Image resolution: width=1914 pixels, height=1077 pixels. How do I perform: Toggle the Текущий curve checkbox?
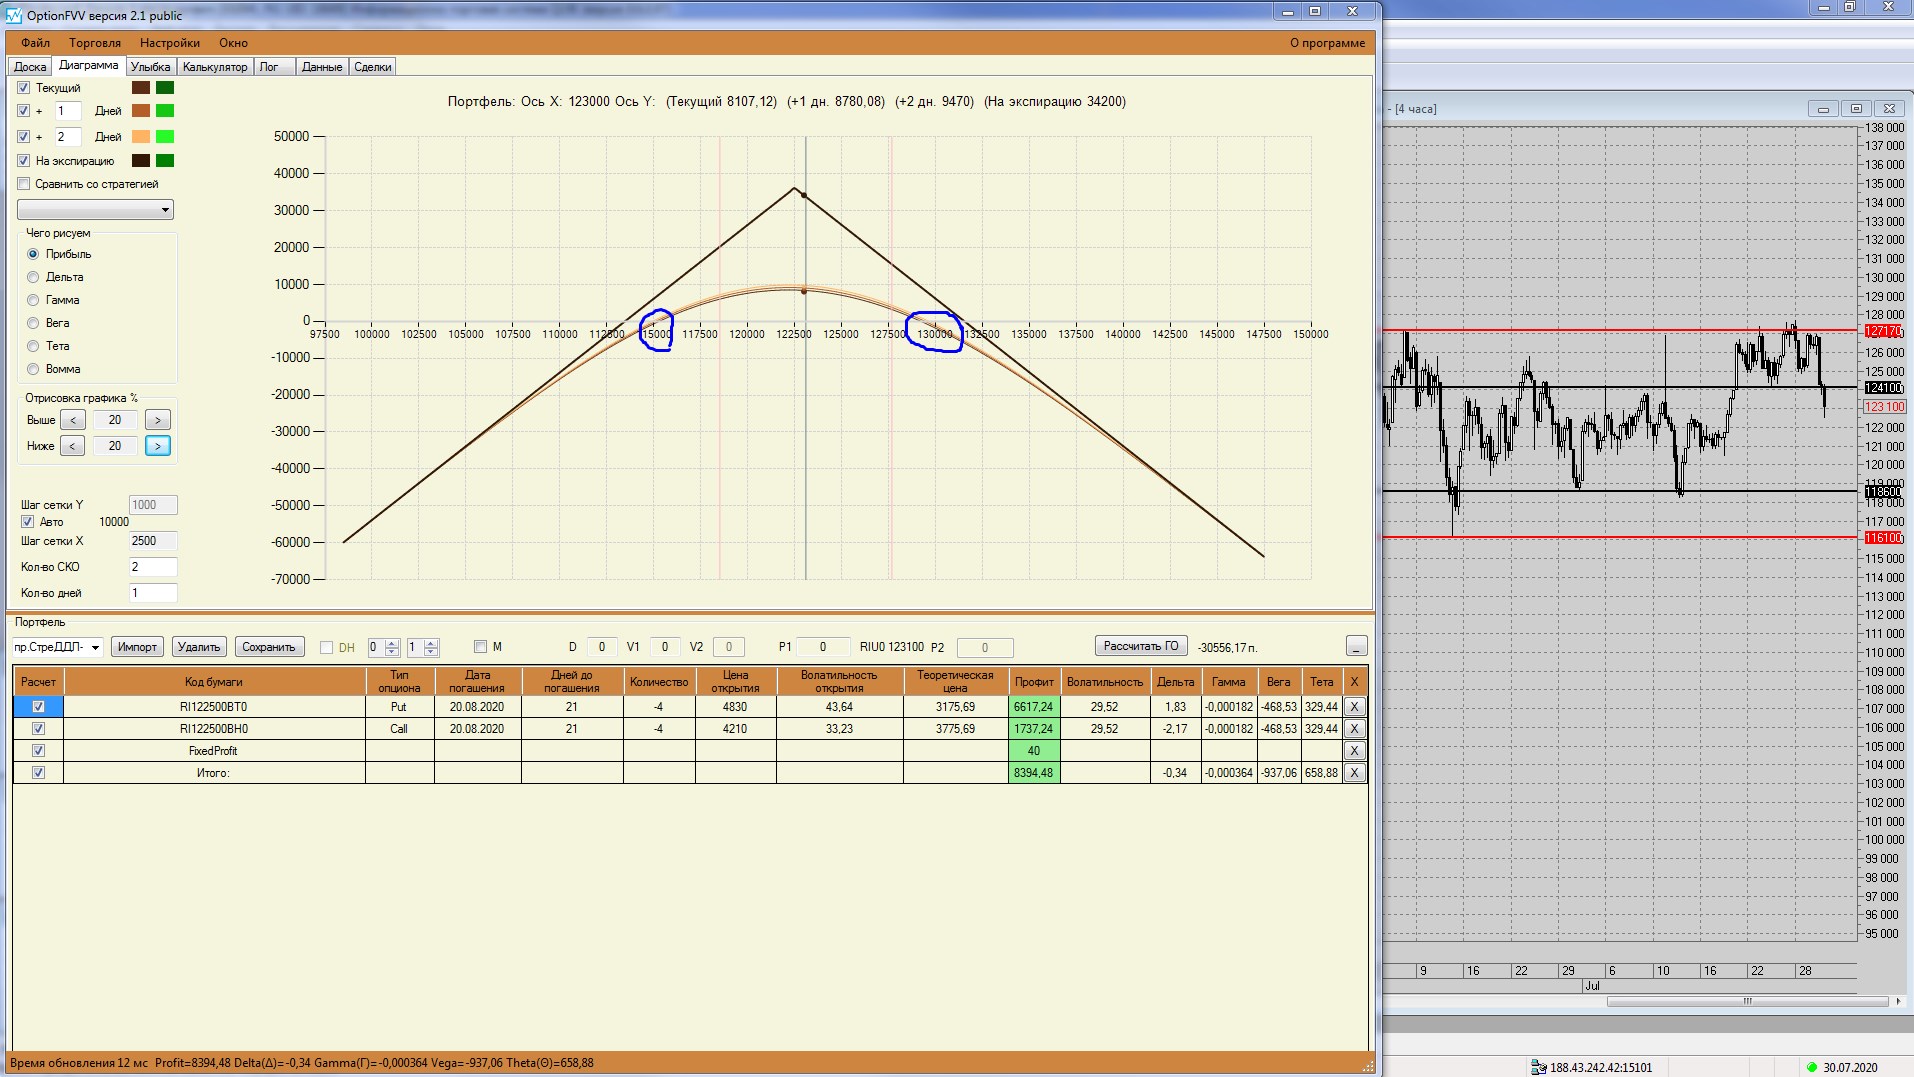pos(24,88)
